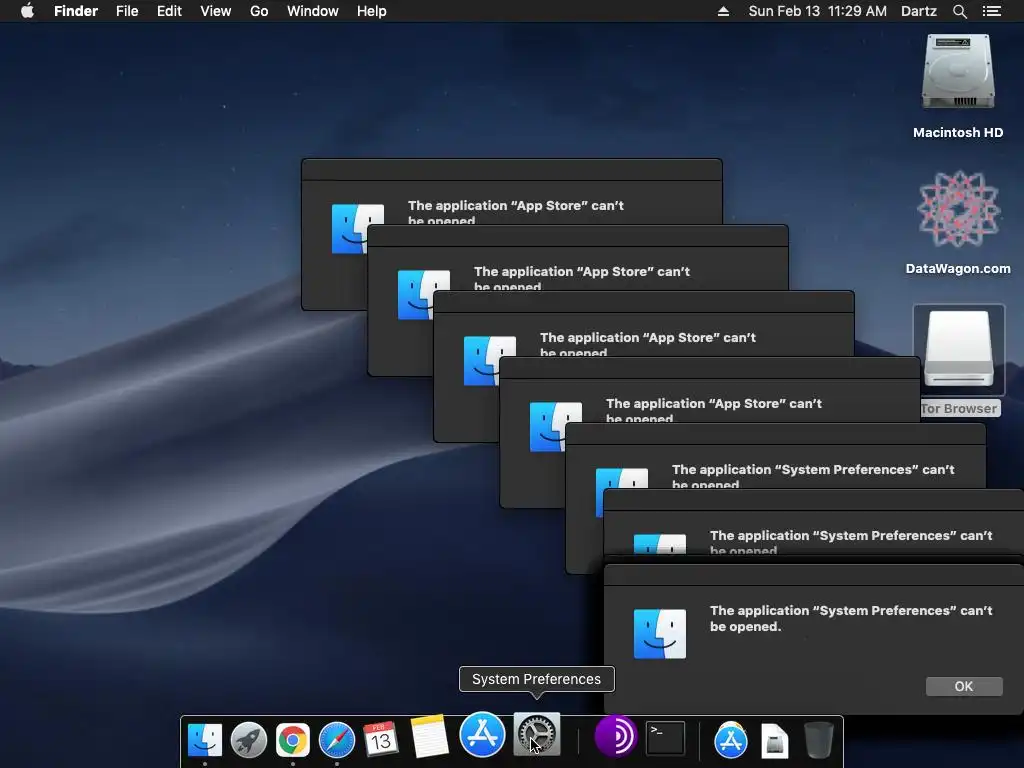Image resolution: width=1024 pixels, height=768 pixels.
Task: Open the Window menu
Action: point(313,11)
